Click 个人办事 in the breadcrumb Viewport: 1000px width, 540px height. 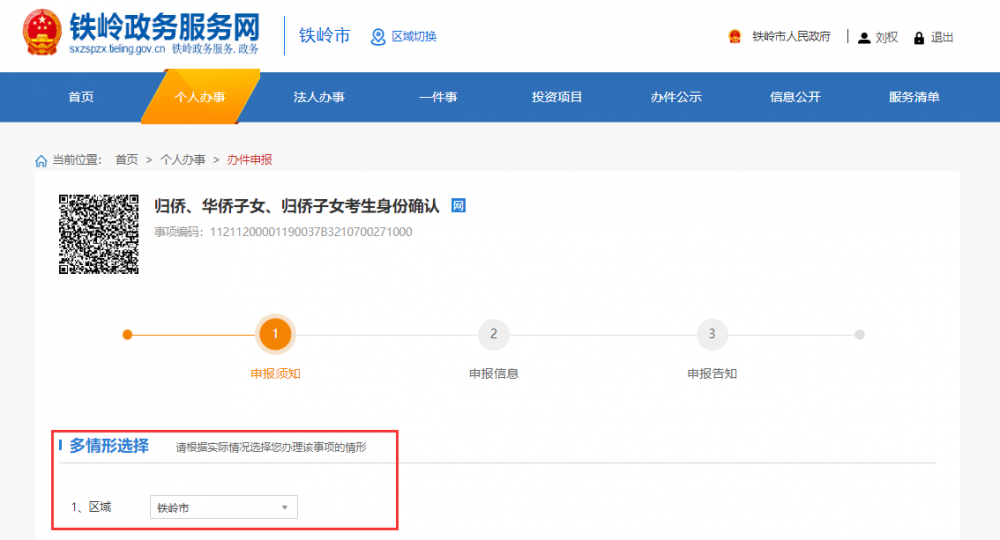[x=182, y=160]
